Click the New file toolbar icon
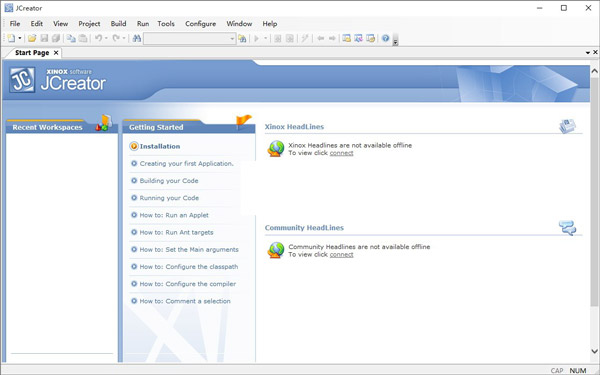 point(11,38)
